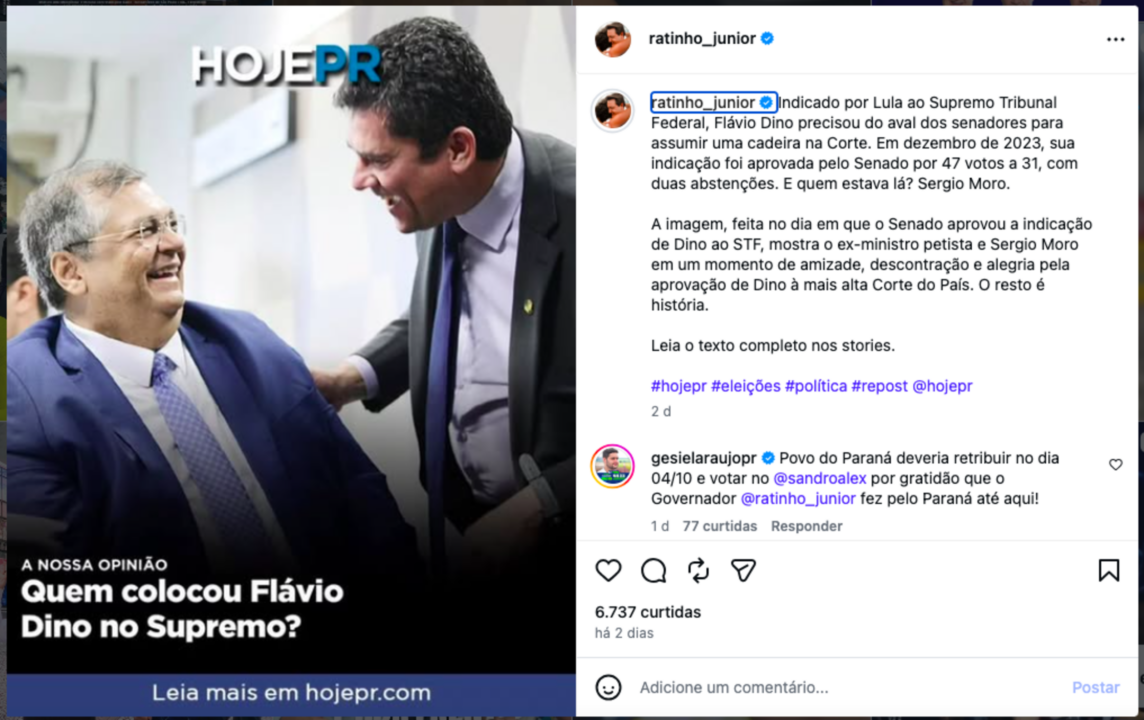Screen dimensions: 1144x720
Task: Open the highlighted ratinho_junior username in the caption
Action: (x=703, y=103)
